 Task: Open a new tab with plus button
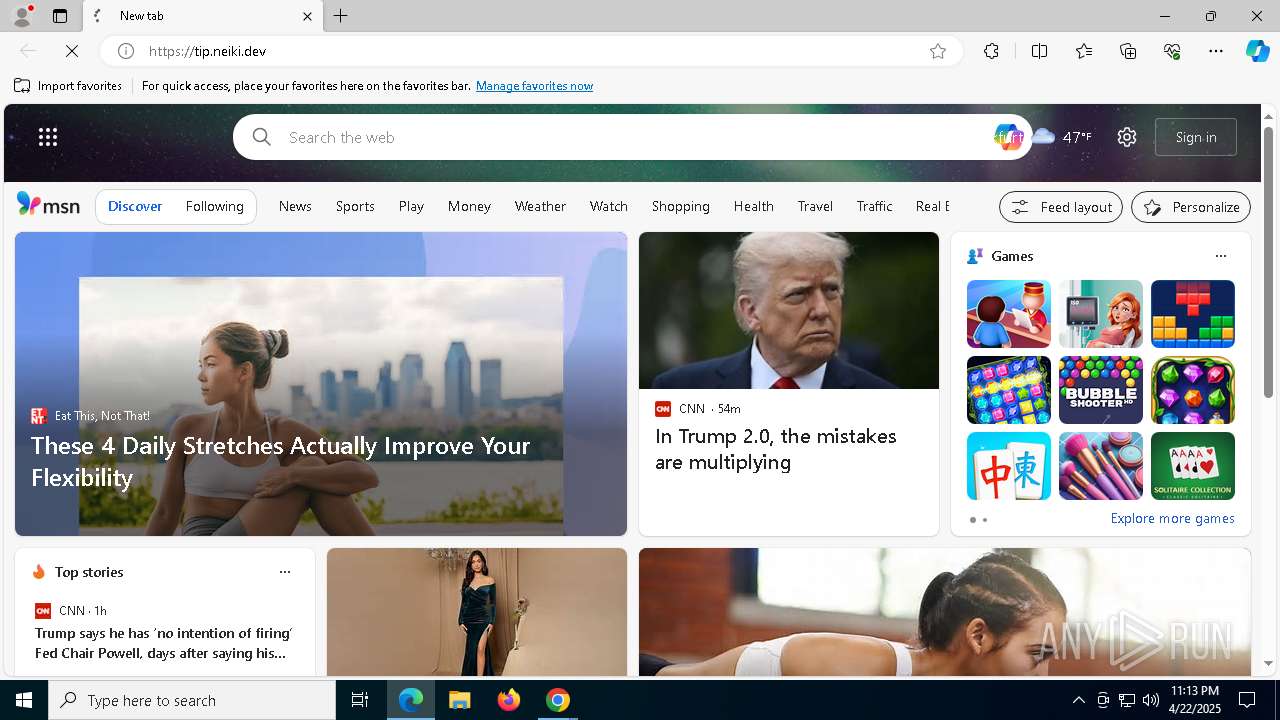tap(341, 16)
